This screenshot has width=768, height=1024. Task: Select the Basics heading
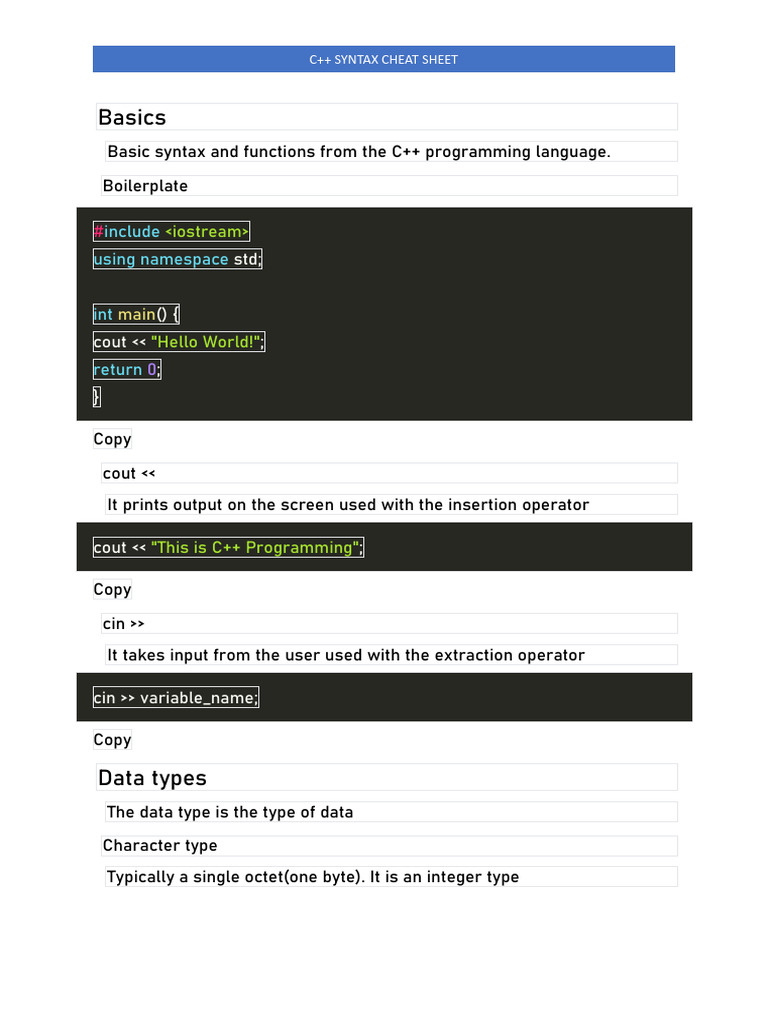pos(132,117)
